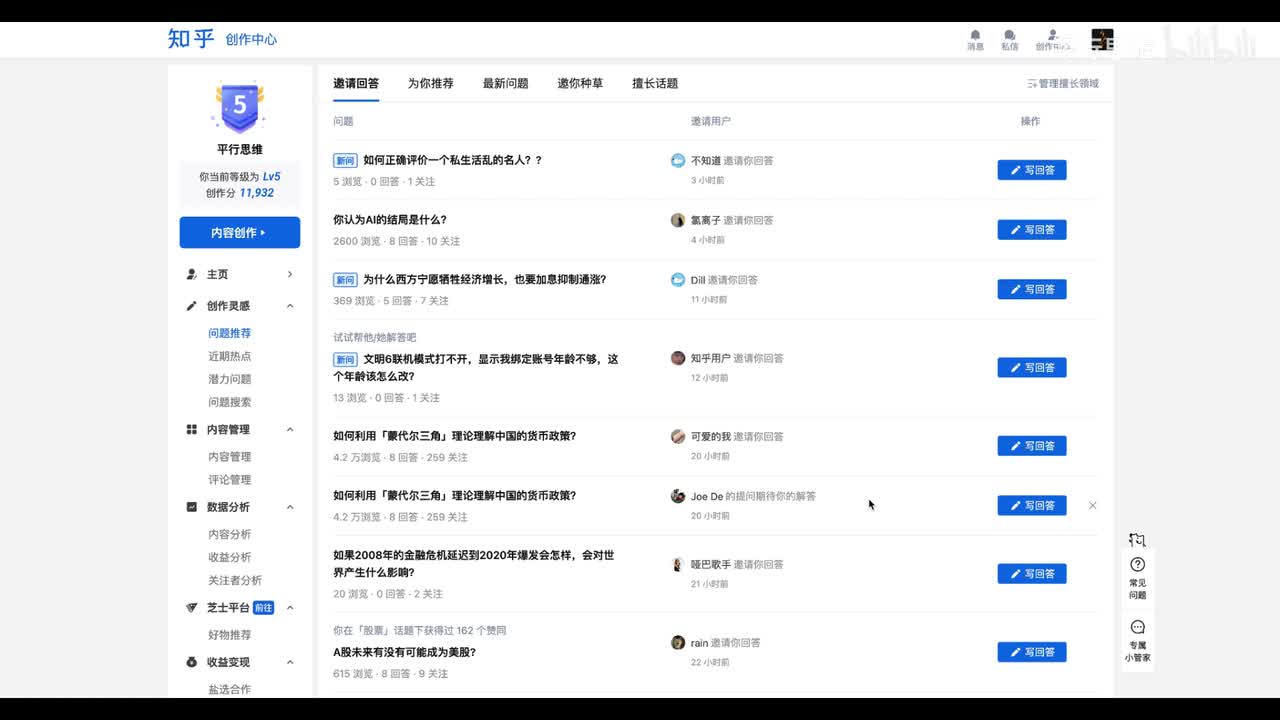Expand the 主页 sidebar item
Image resolution: width=1280 pixels, height=720 pixels.
point(290,274)
